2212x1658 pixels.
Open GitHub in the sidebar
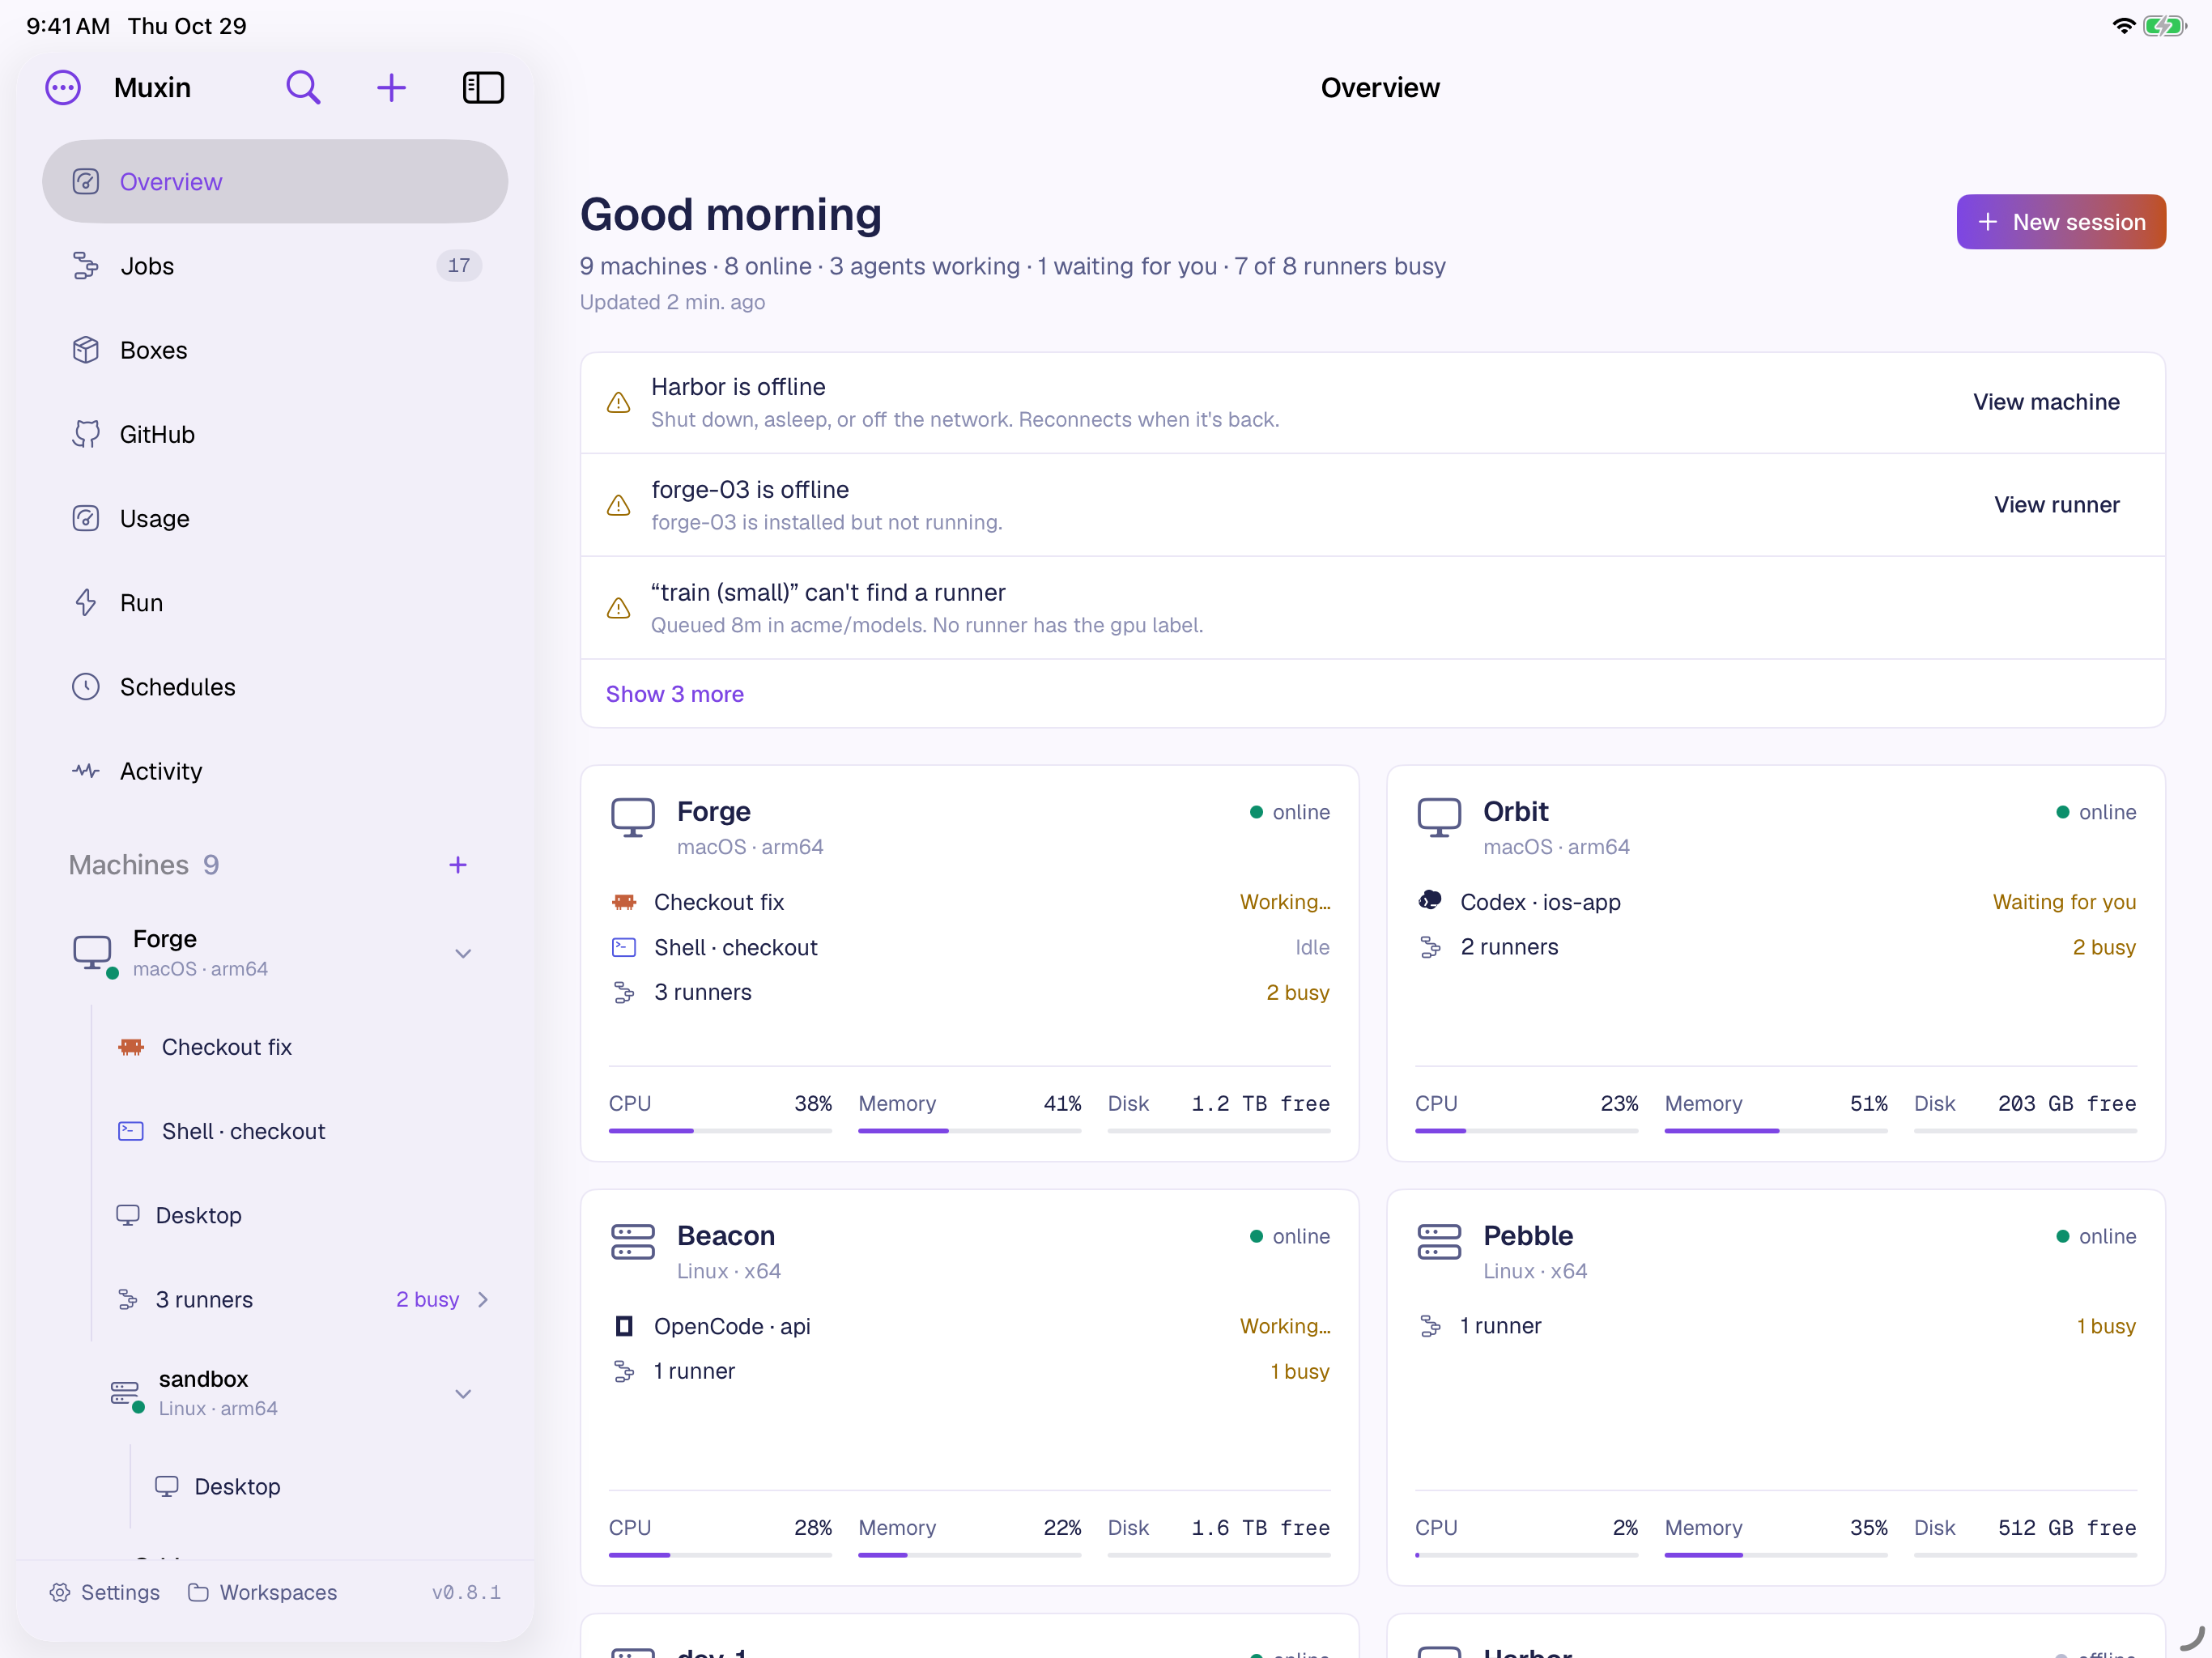[x=275, y=434]
